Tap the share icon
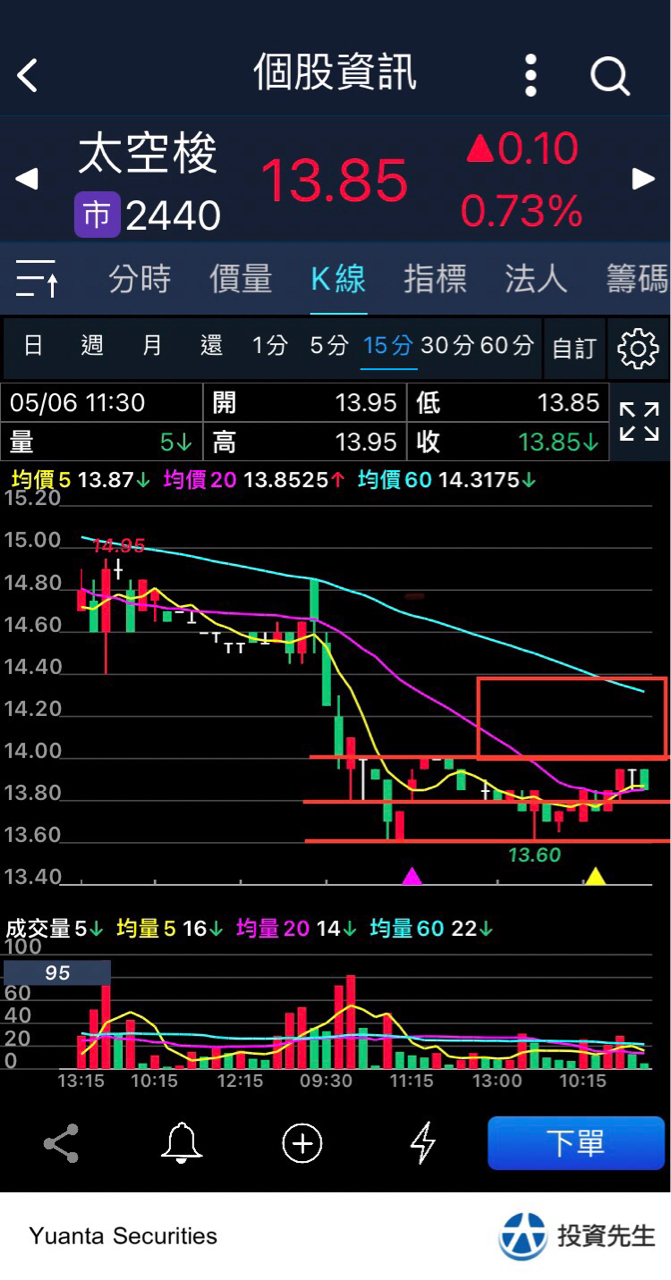Viewport: 671px width, 1280px height. (61, 1142)
